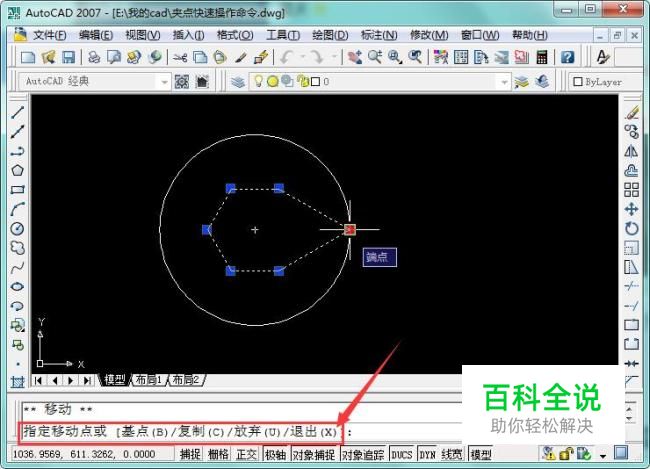Image resolution: width=650 pixels, height=469 pixels.
Task: Open the 格式(O) menu
Action: pyautogui.click(x=235, y=35)
